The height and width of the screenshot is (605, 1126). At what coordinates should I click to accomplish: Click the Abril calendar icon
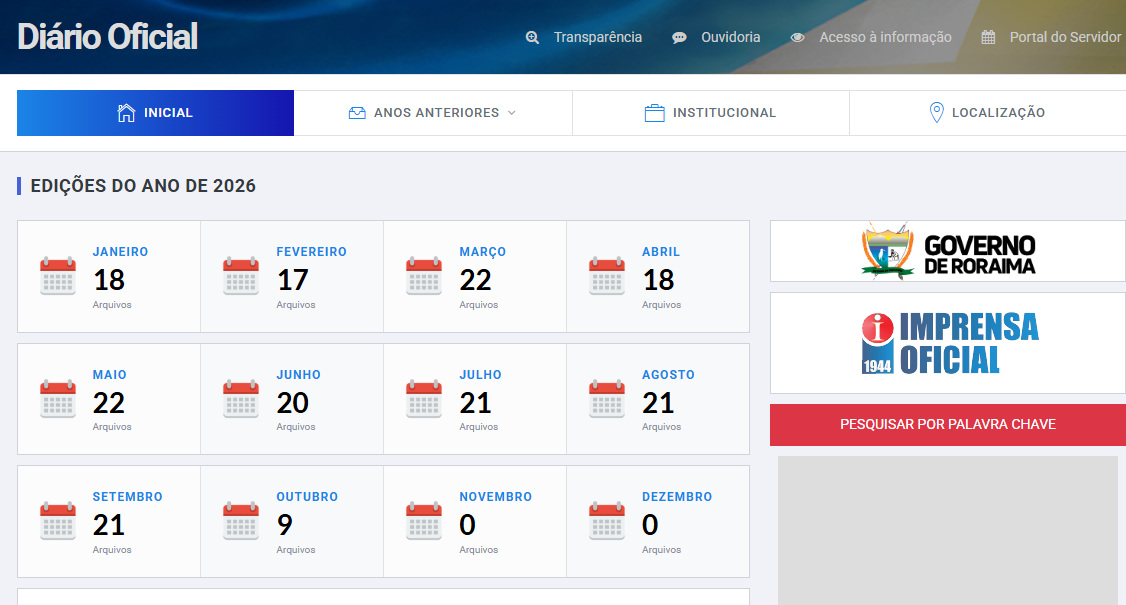click(x=607, y=276)
